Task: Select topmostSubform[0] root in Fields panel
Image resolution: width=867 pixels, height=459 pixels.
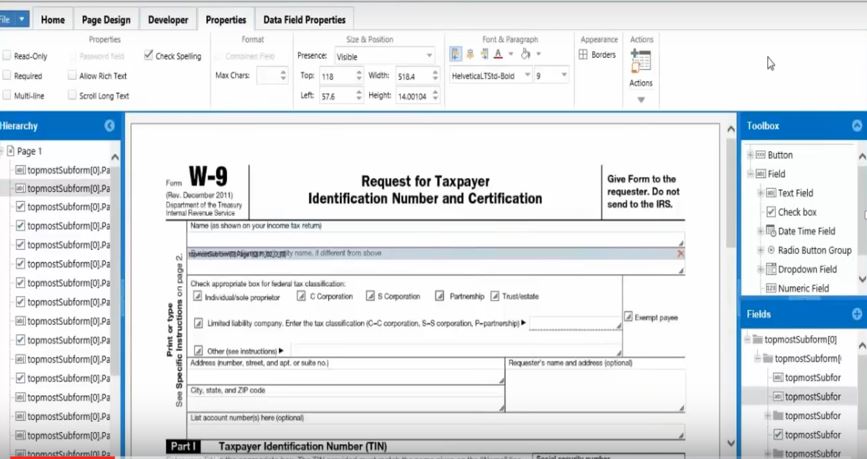Action: click(800, 340)
